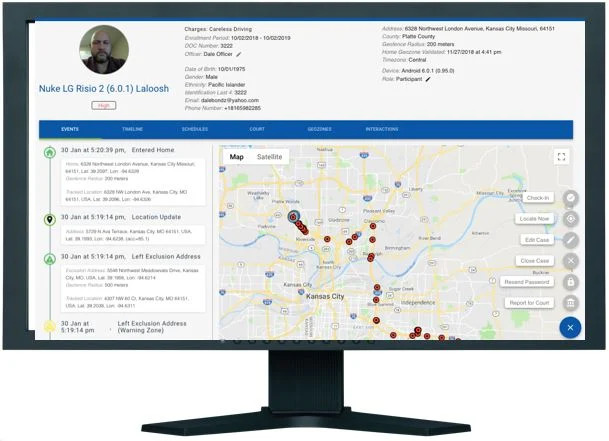
Task: Toggle map fullscreen view
Action: tap(561, 157)
